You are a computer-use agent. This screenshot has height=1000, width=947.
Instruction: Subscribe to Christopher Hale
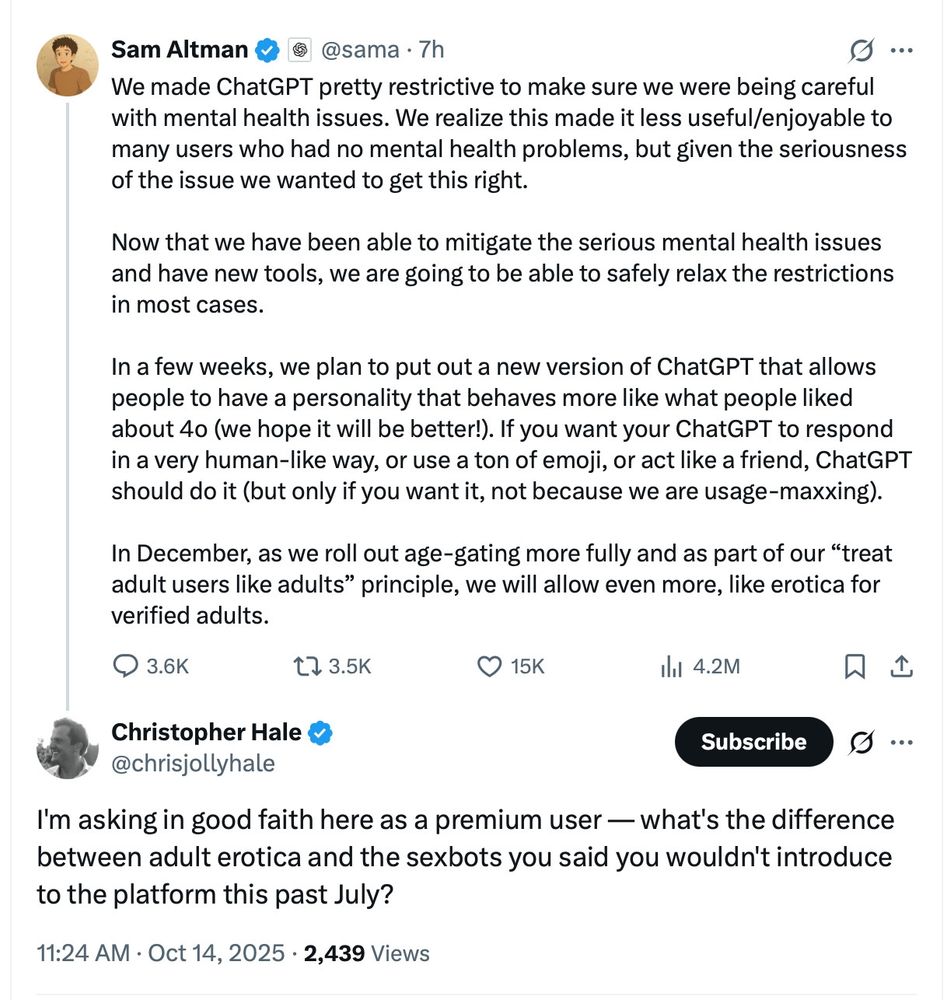[x=753, y=742]
